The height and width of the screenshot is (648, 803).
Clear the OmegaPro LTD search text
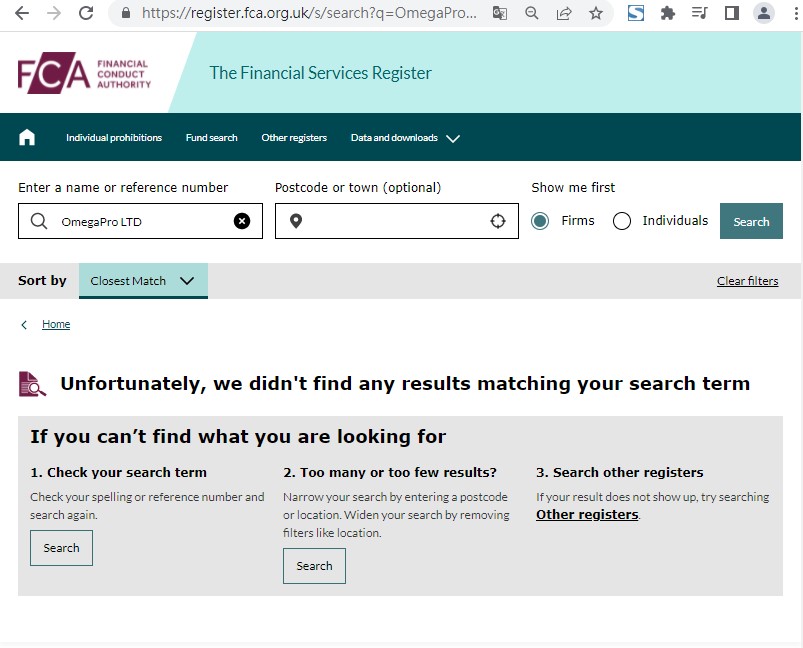tap(242, 221)
